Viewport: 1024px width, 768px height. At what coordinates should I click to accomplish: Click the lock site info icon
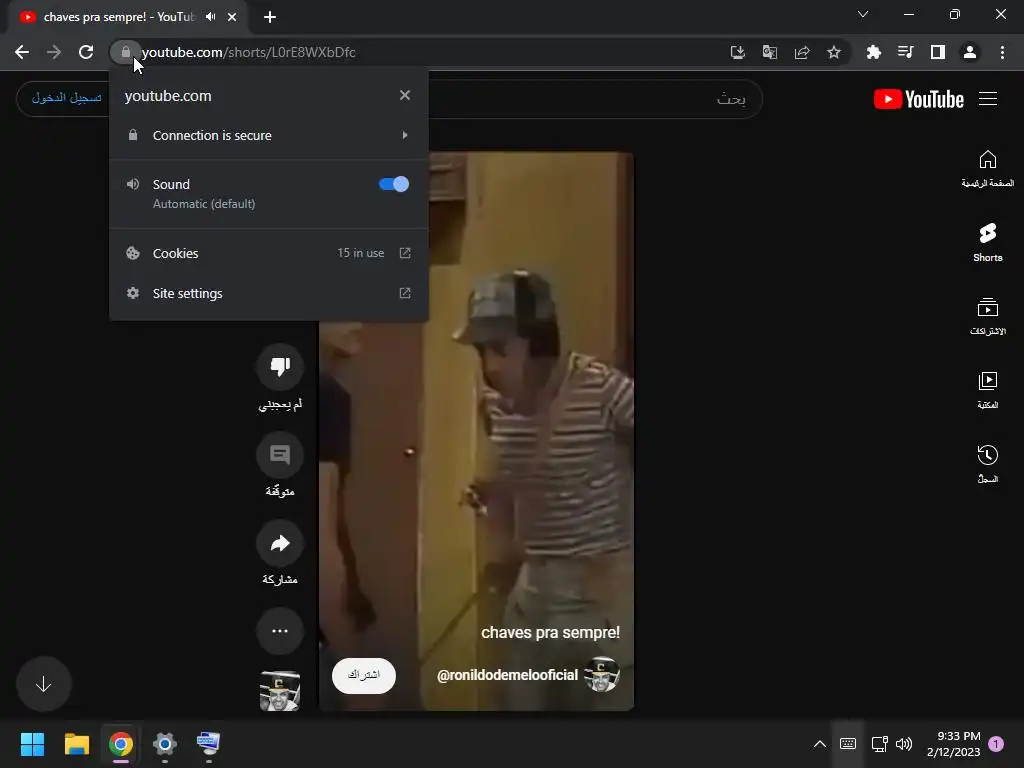(125, 52)
